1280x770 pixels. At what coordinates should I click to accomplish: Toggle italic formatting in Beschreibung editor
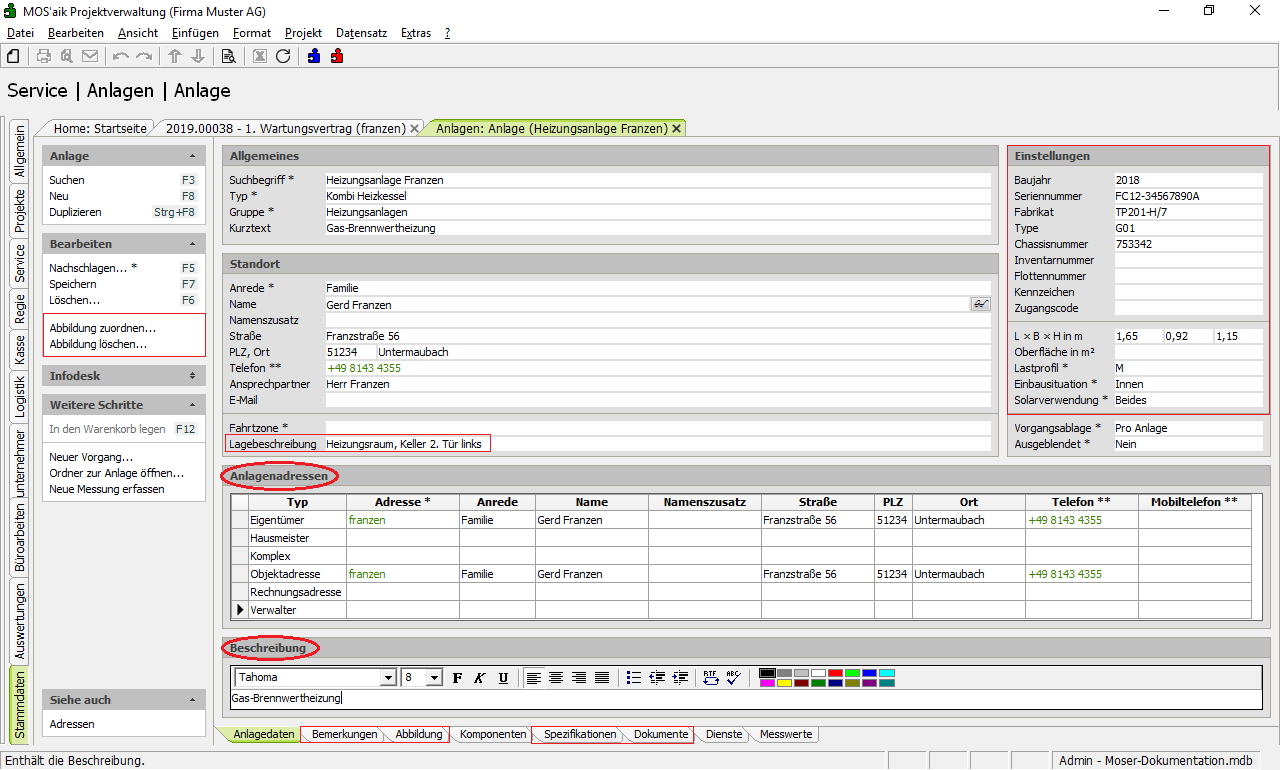click(480, 677)
